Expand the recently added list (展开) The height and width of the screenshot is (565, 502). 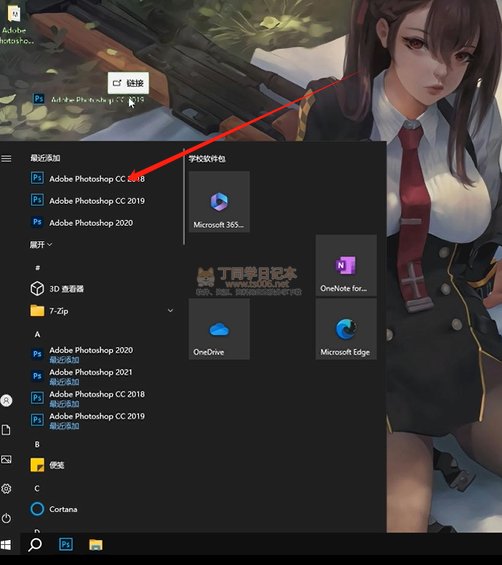tap(41, 245)
